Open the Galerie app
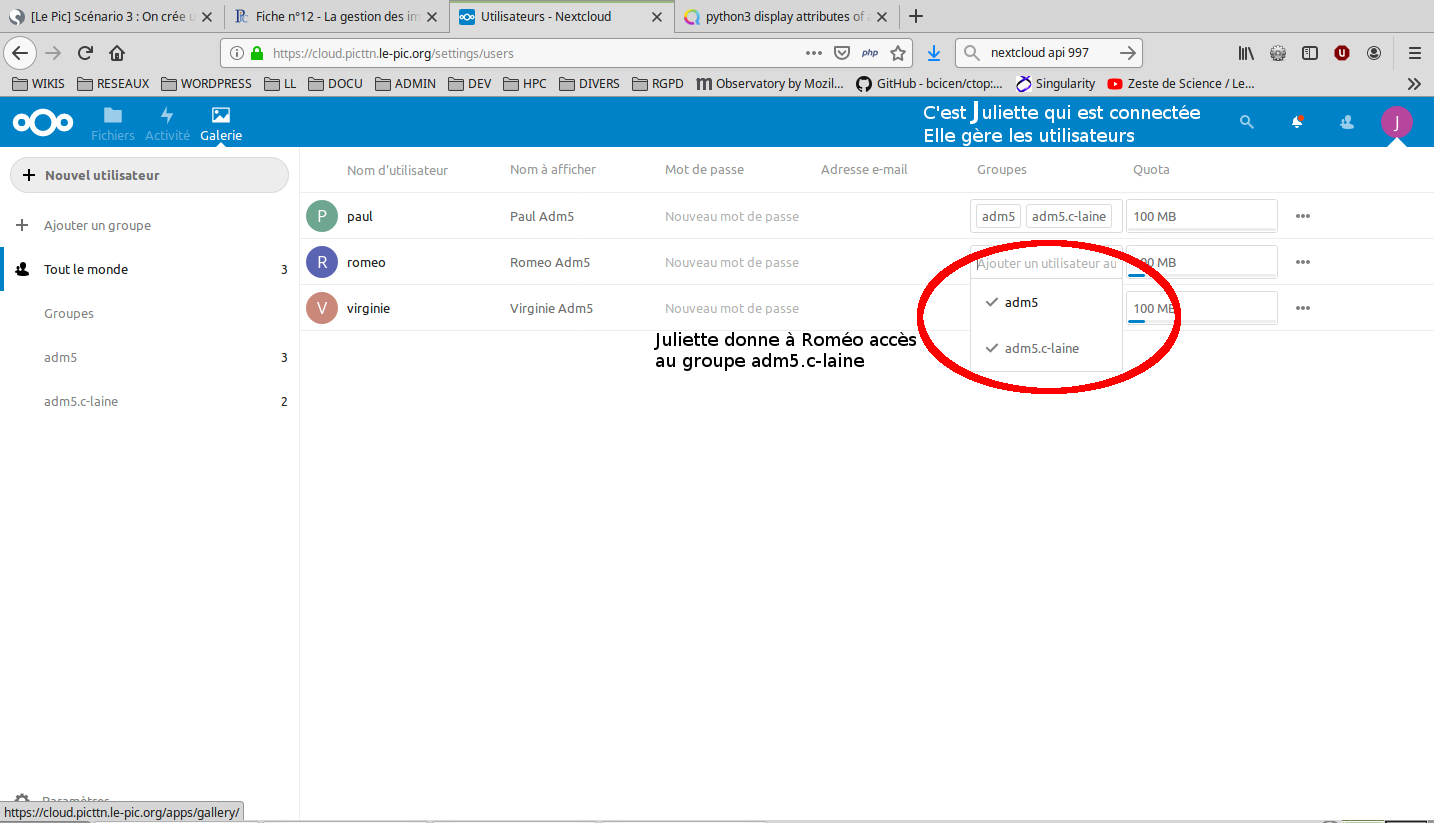1434x823 pixels. coord(221,123)
